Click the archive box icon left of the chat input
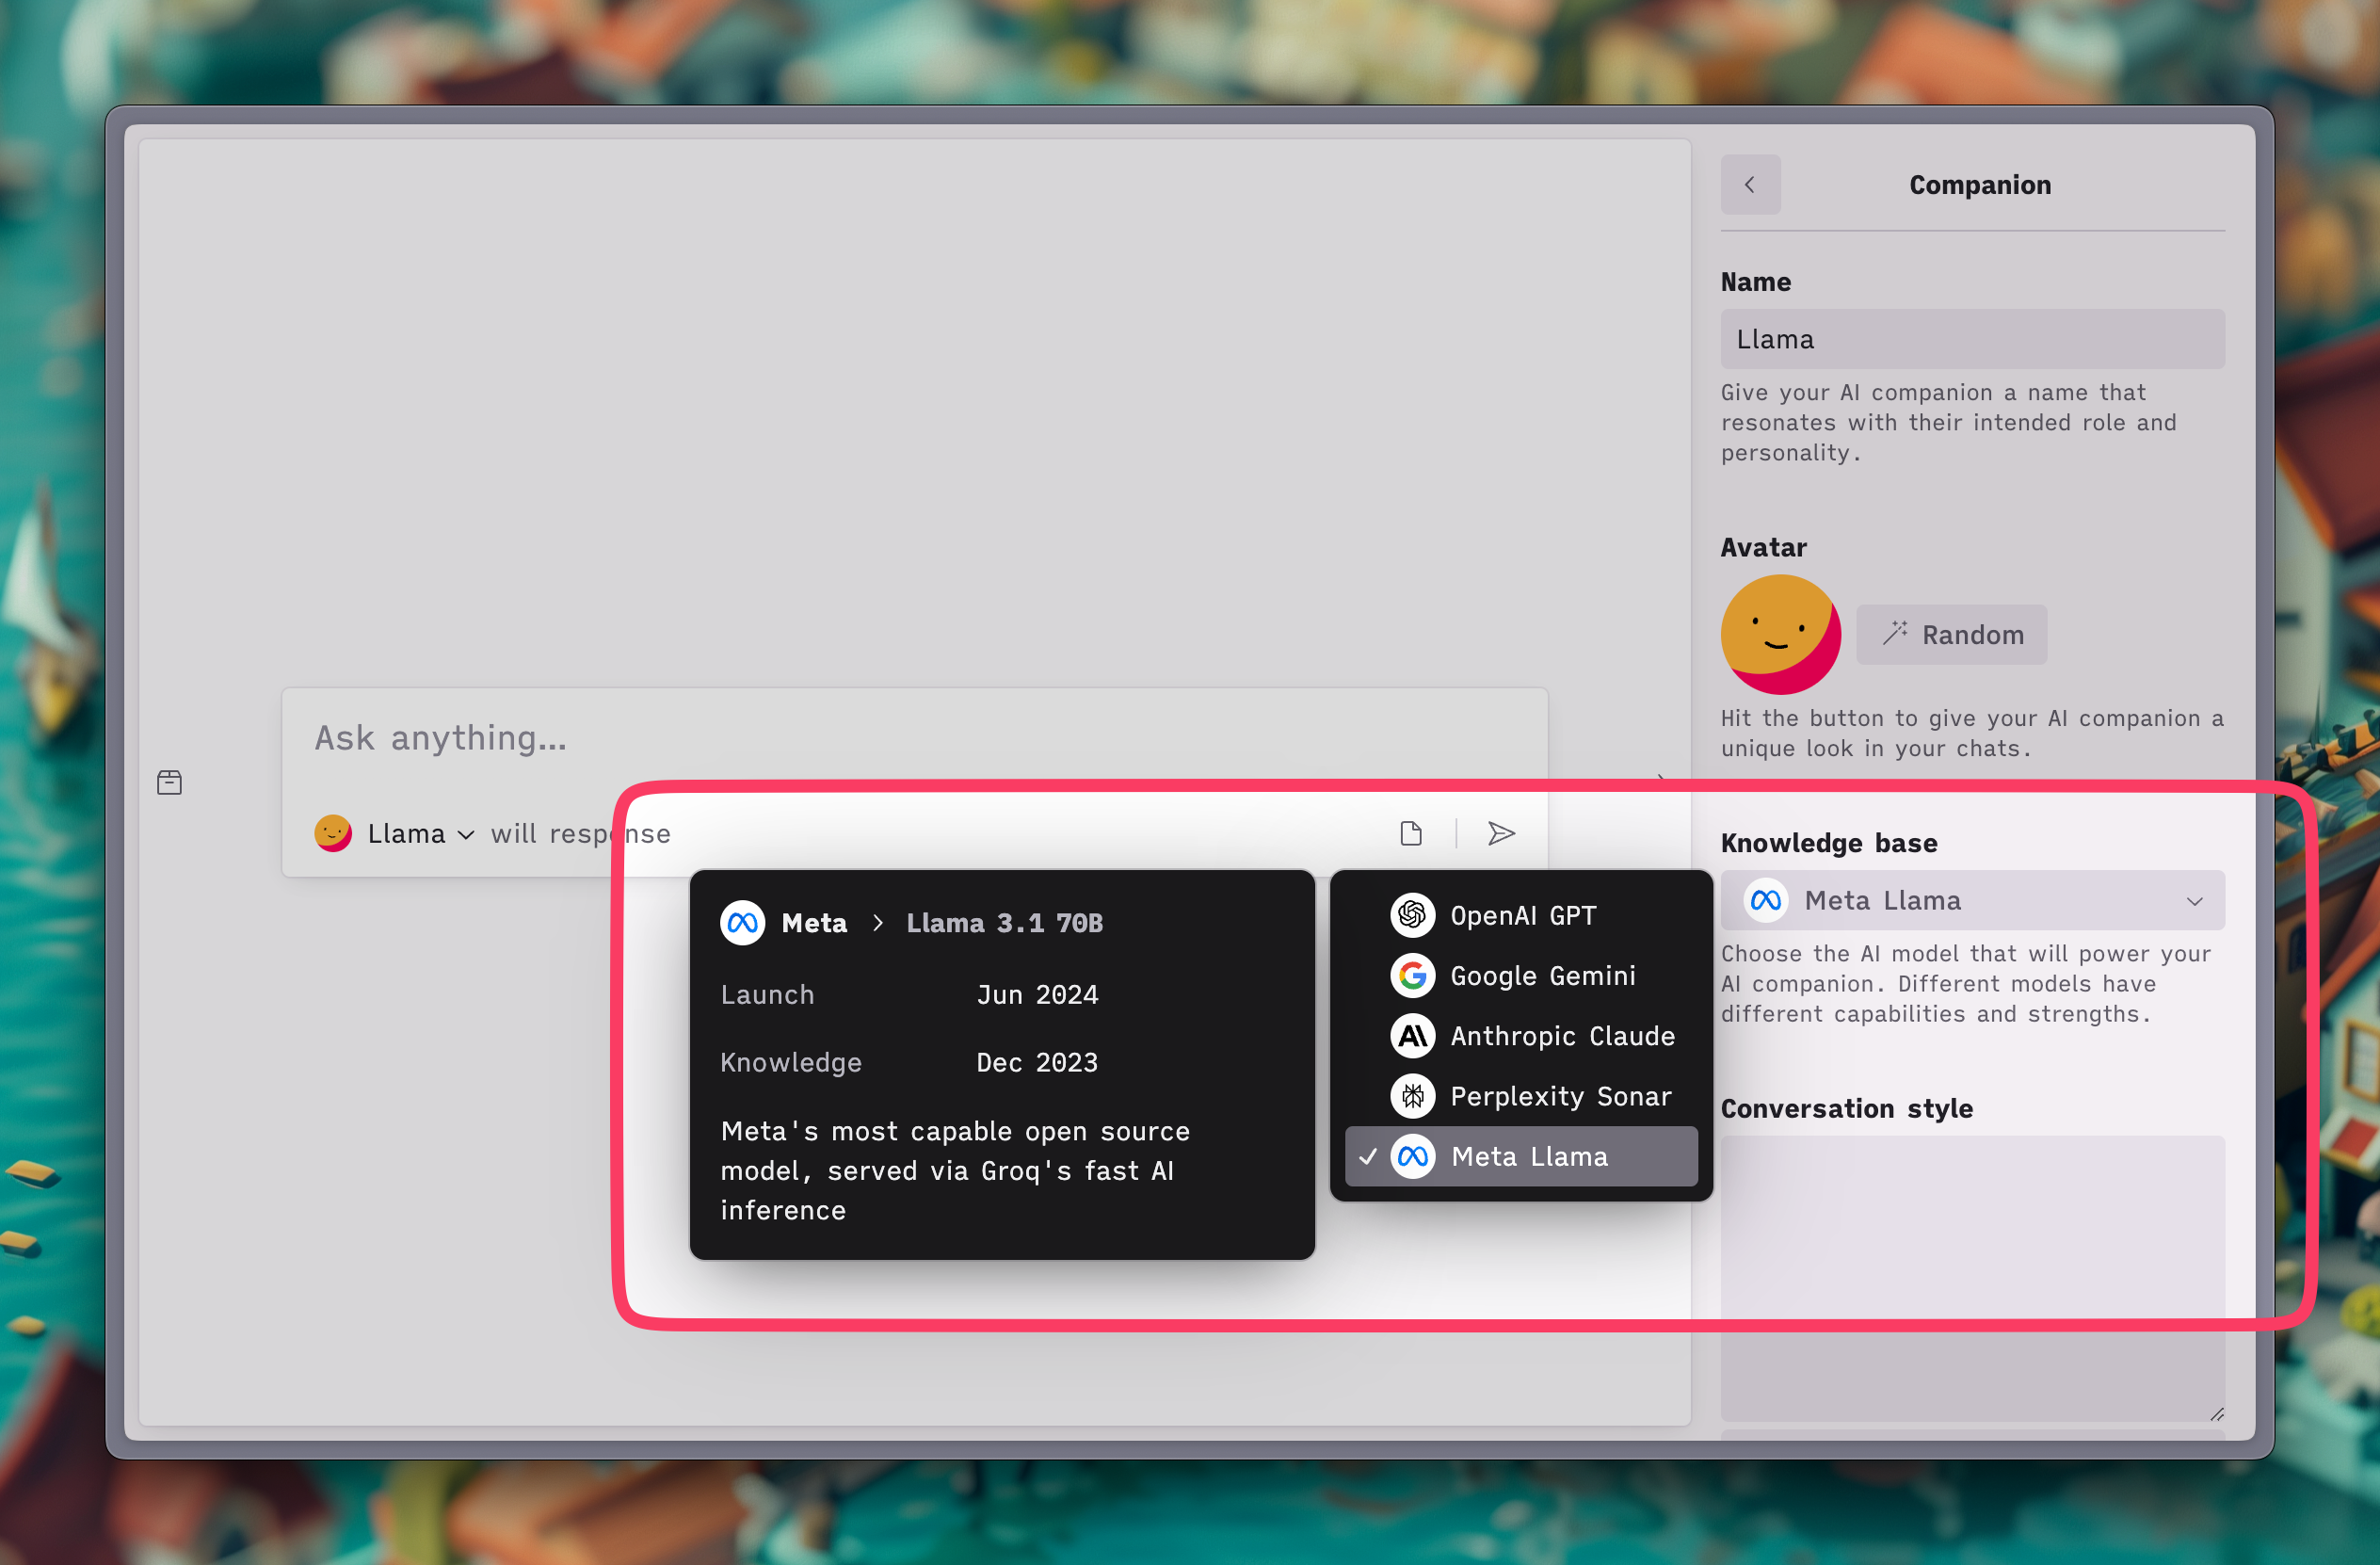2380x1565 pixels. [170, 782]
